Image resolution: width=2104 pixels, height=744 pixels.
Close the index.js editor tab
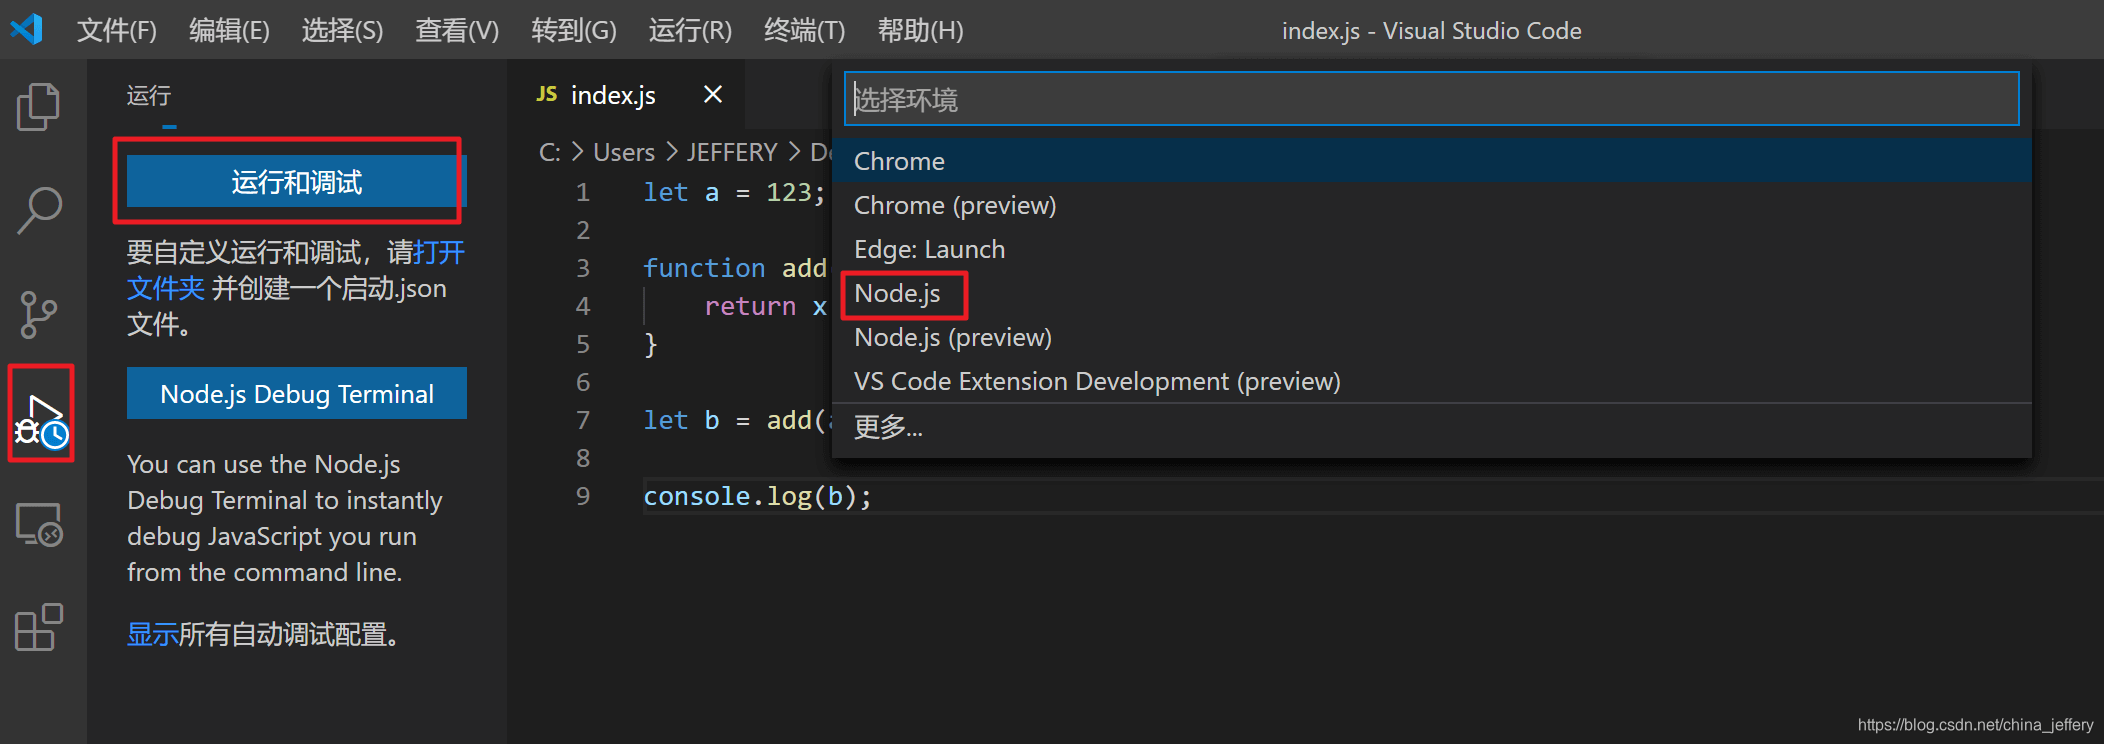click(712, 94)
